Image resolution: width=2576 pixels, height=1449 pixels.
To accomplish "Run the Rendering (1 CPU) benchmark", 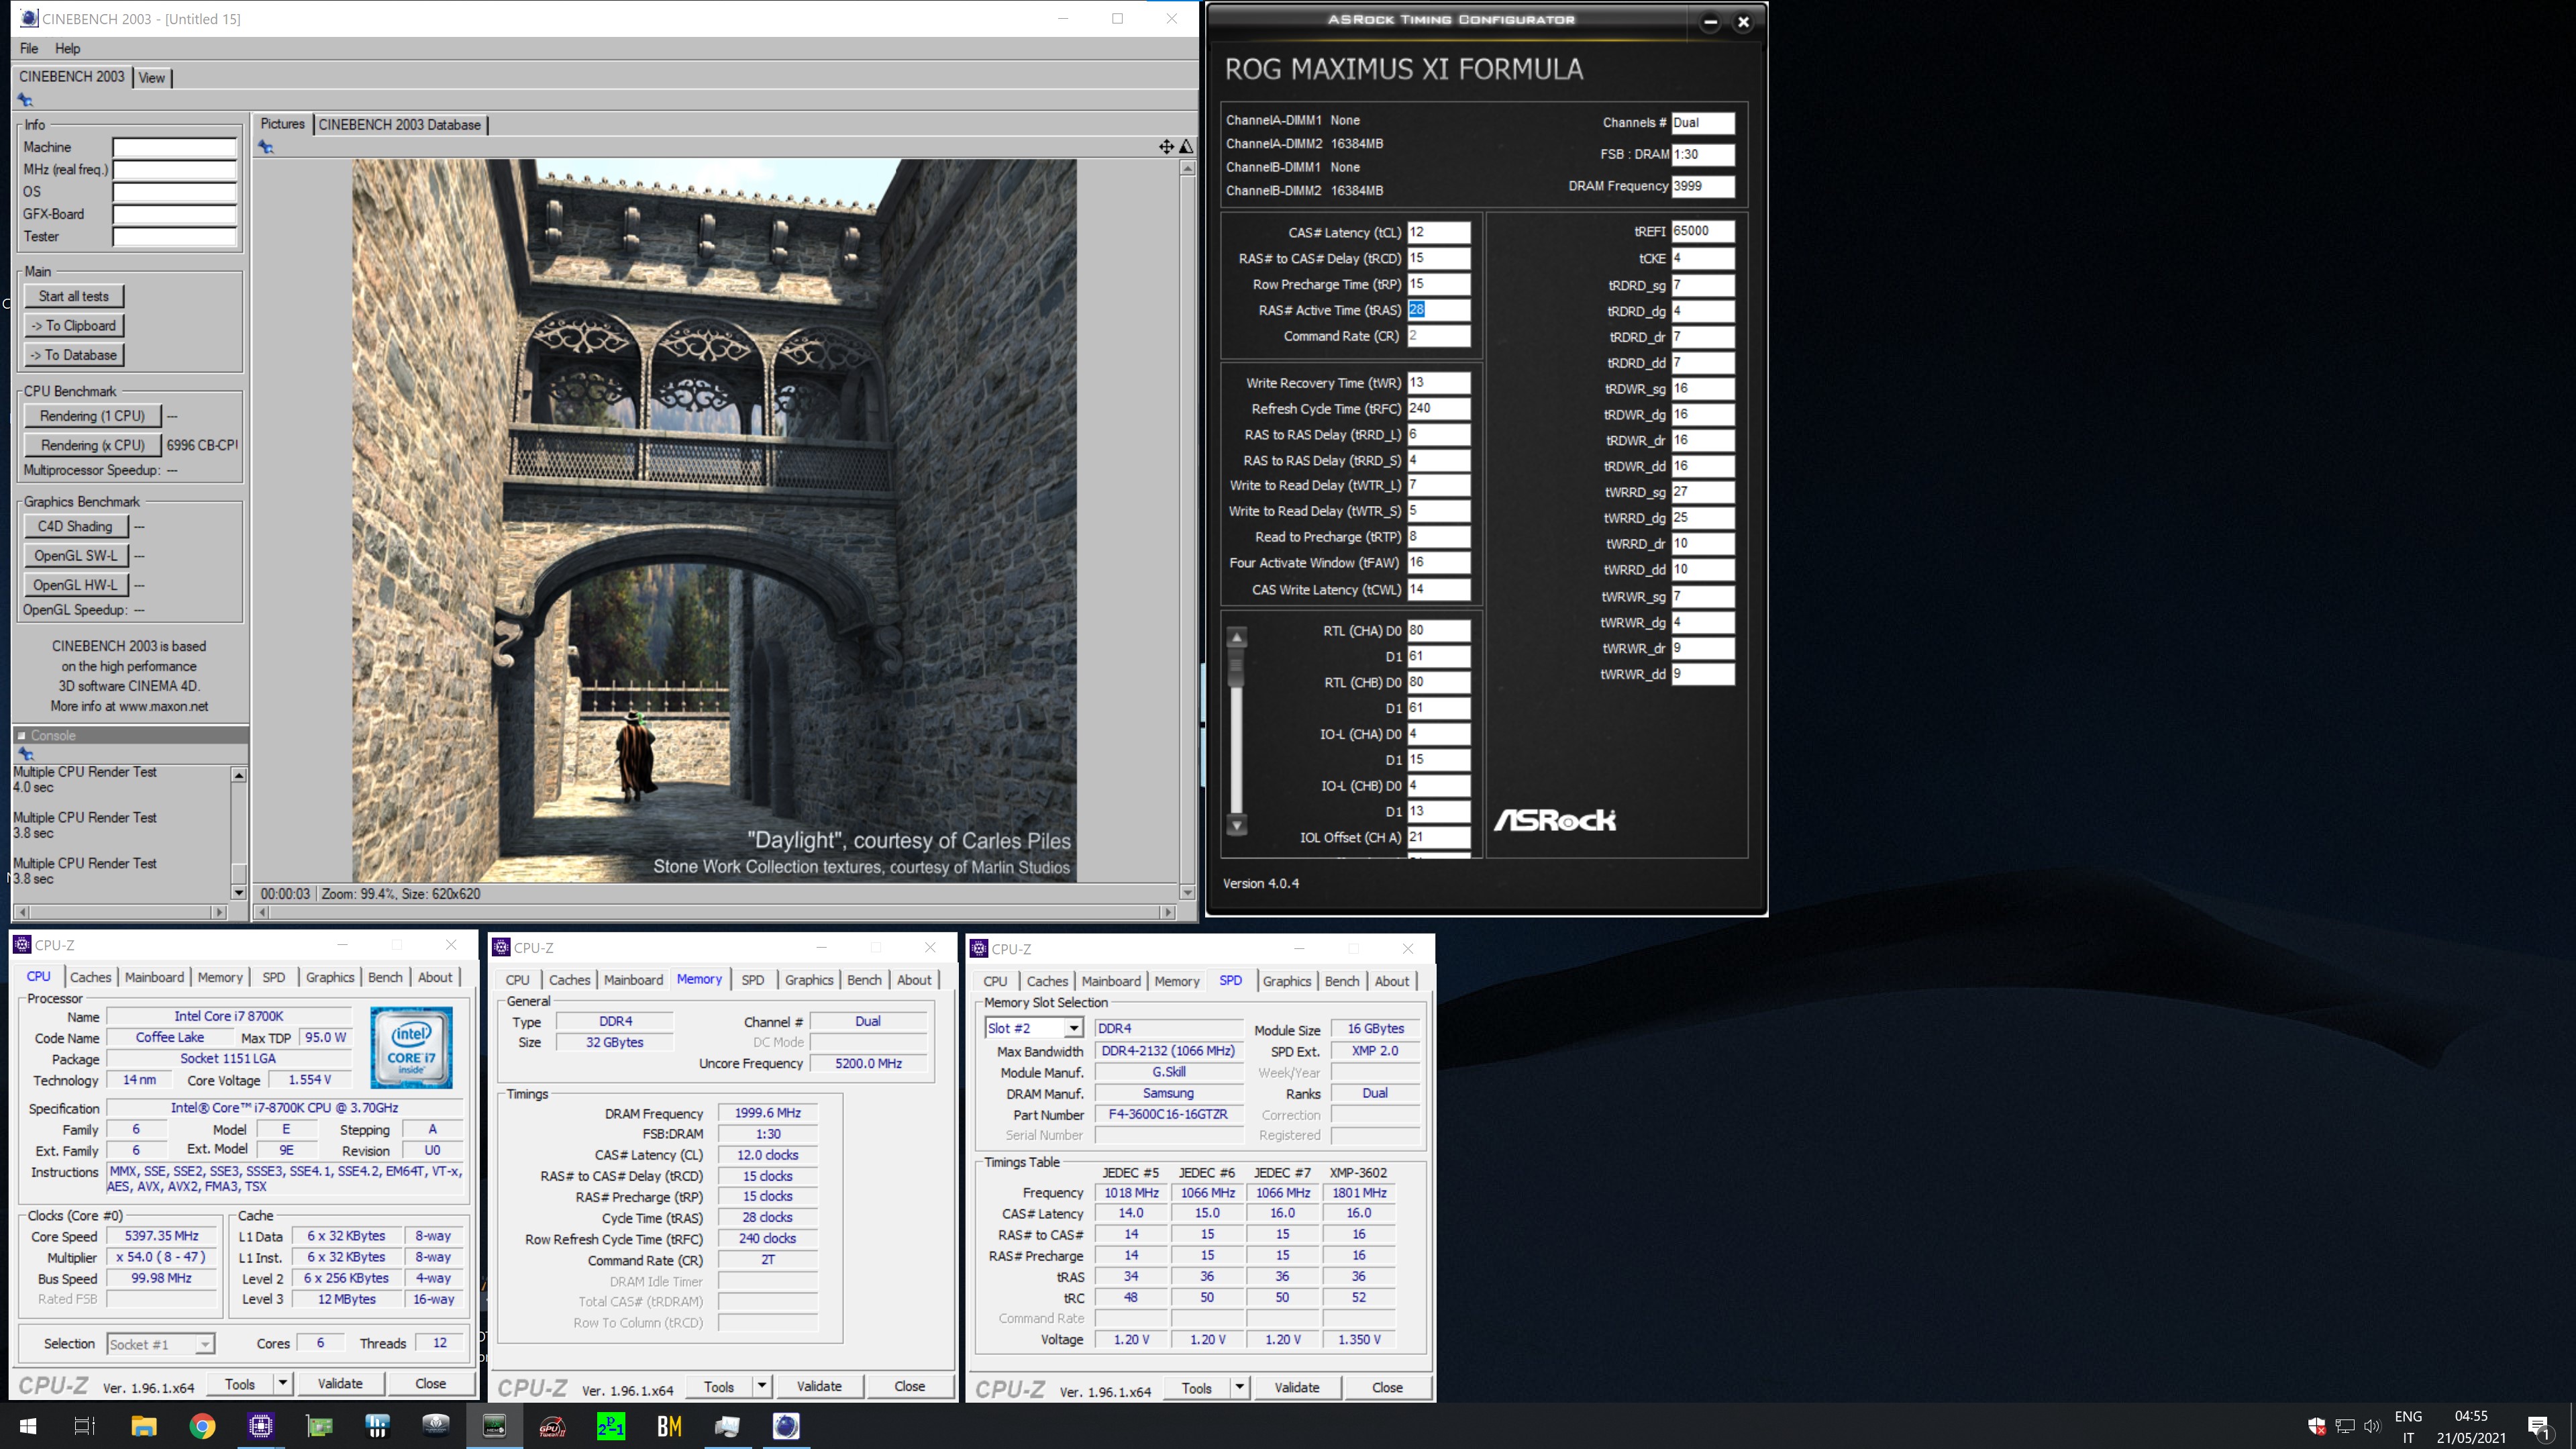I will tap(92, 416).
